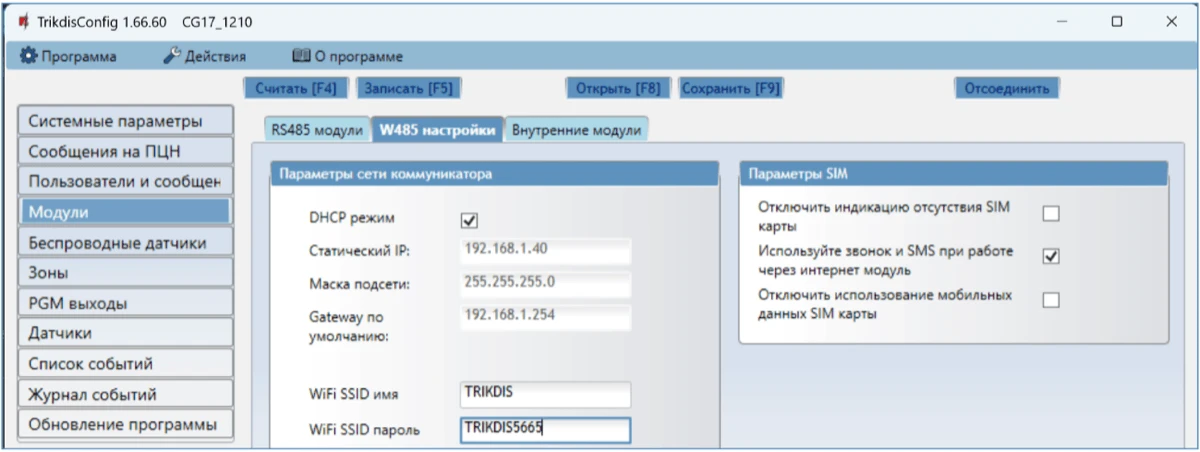The width and height of the screenshot is (1200, 452).
Task: Toggle the DHCP режим checkbox
Action: click(x=469, y=220)
